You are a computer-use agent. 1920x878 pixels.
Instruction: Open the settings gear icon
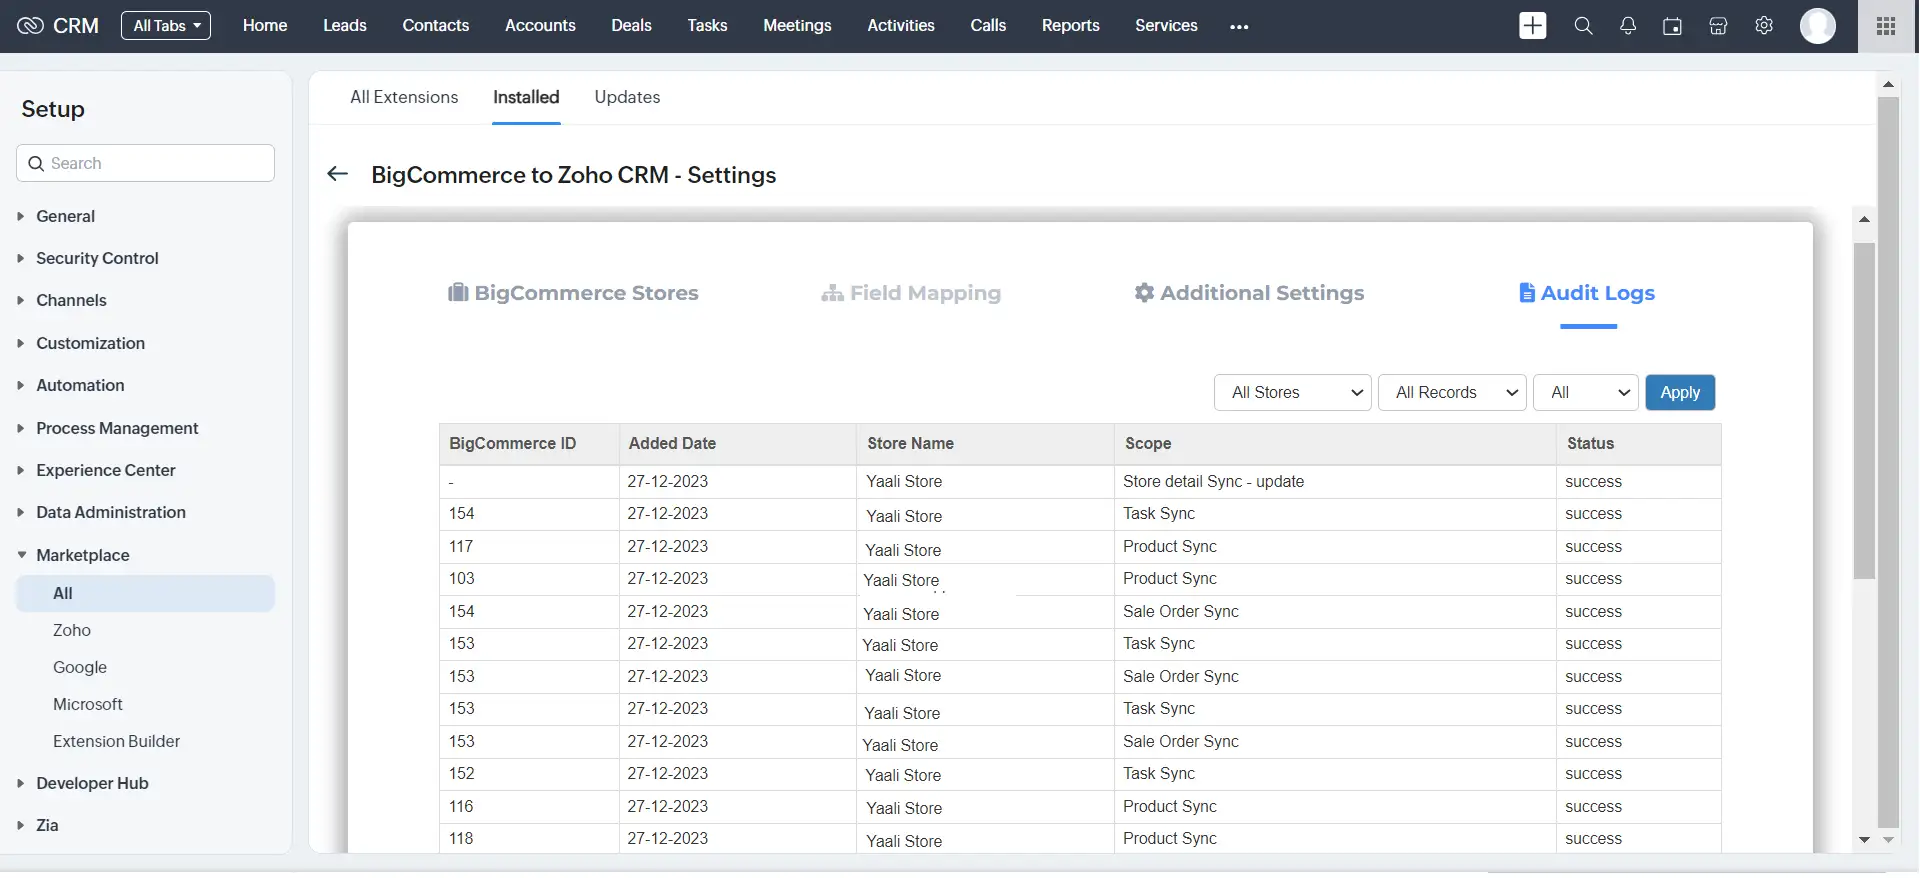point(1764,26)
